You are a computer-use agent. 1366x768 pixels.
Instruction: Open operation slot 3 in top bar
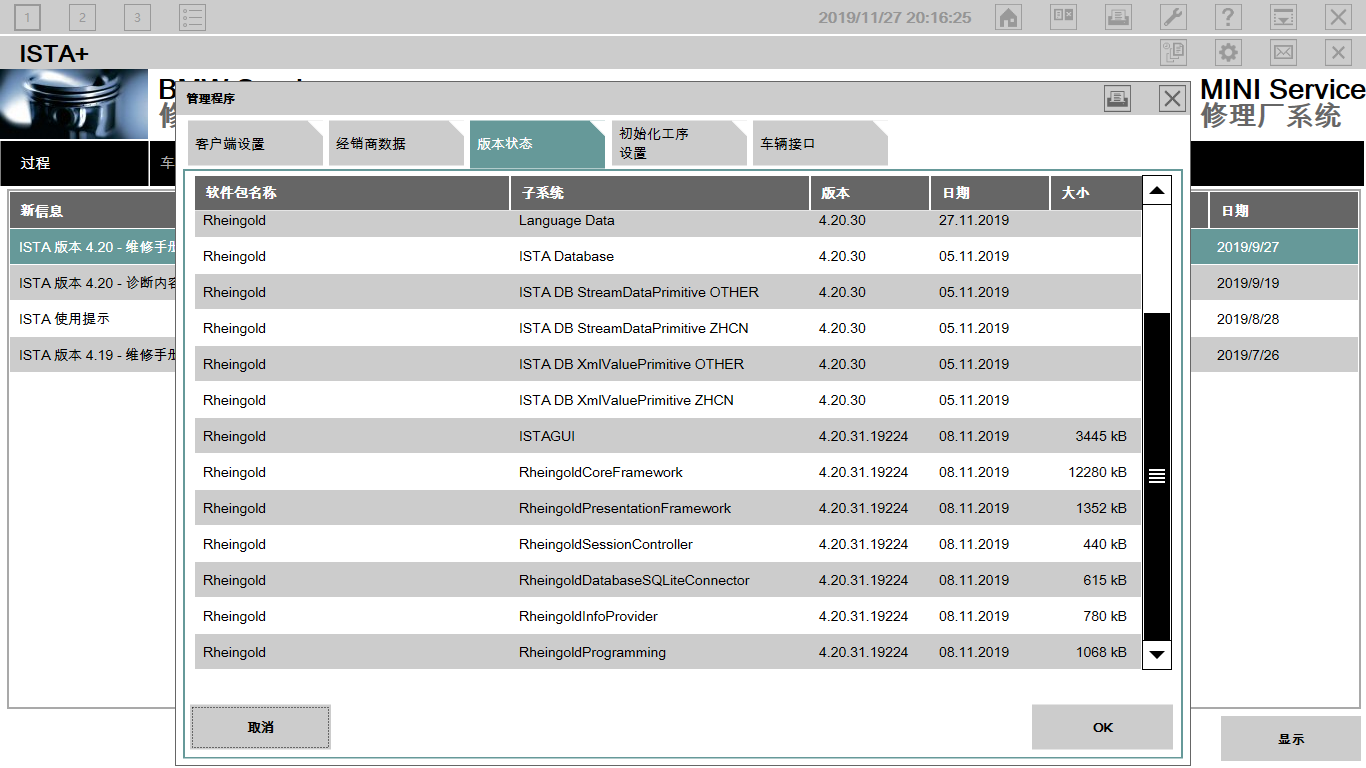pos(138,17)
